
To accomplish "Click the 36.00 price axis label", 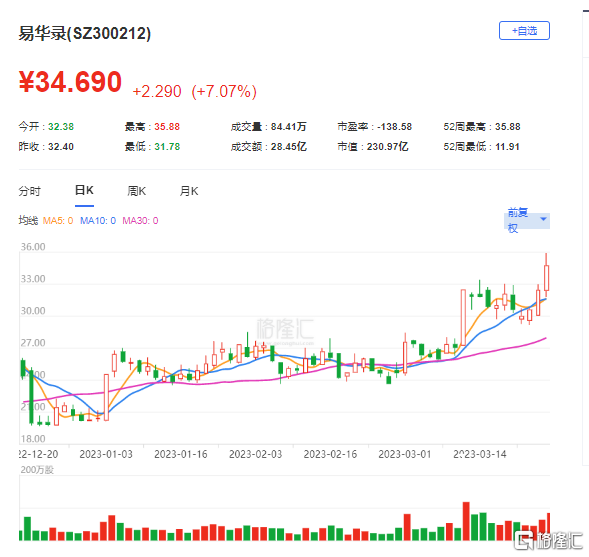I will tap(33, 247).
